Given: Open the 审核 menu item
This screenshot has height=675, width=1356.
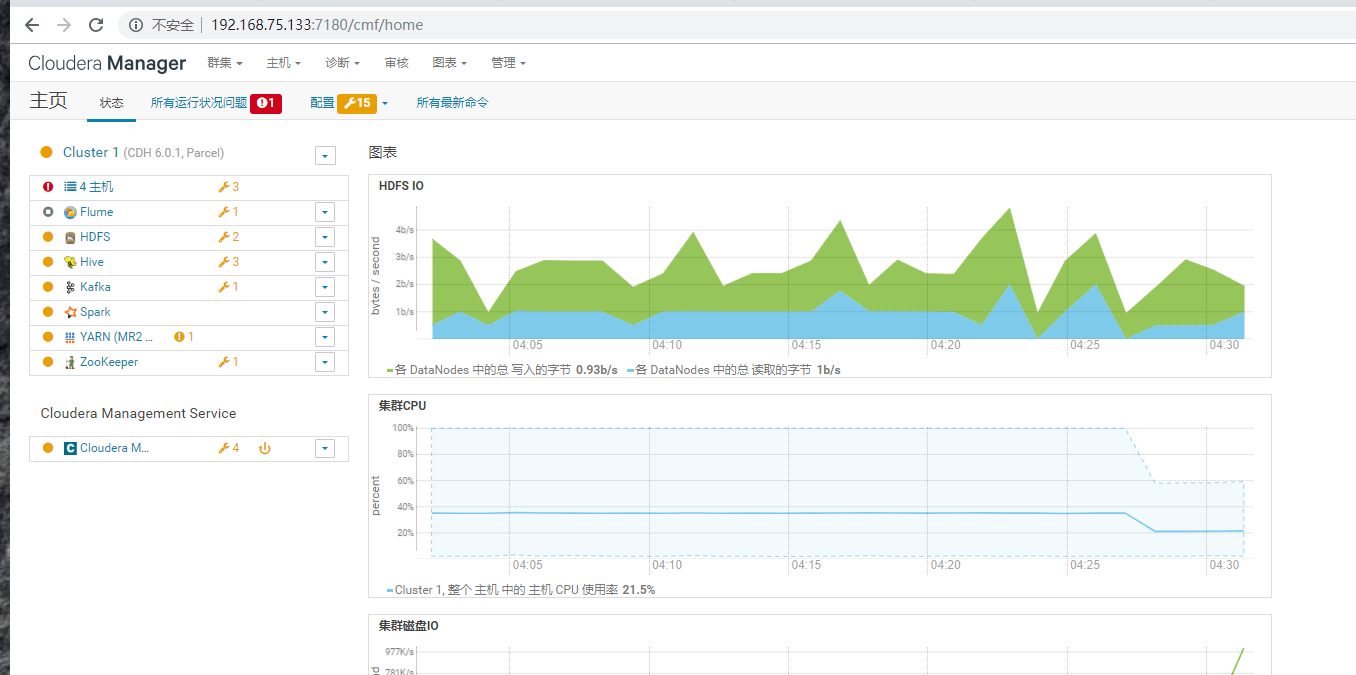Looking at the screenshot, I should [x=397, y=63].
